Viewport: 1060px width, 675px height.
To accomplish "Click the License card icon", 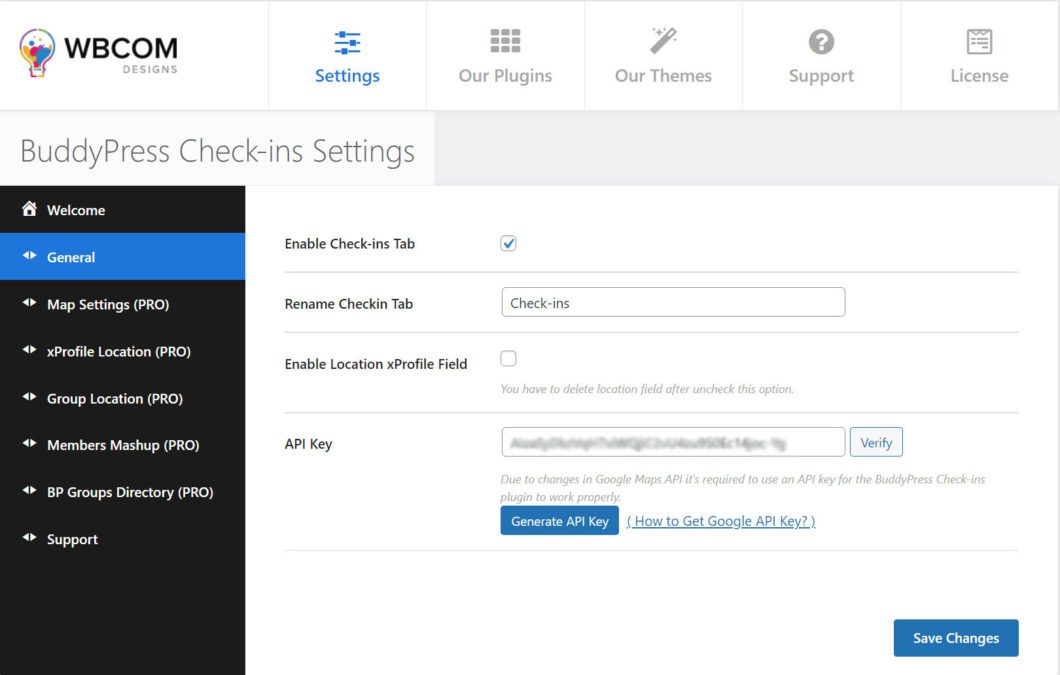I will point(979,42).
